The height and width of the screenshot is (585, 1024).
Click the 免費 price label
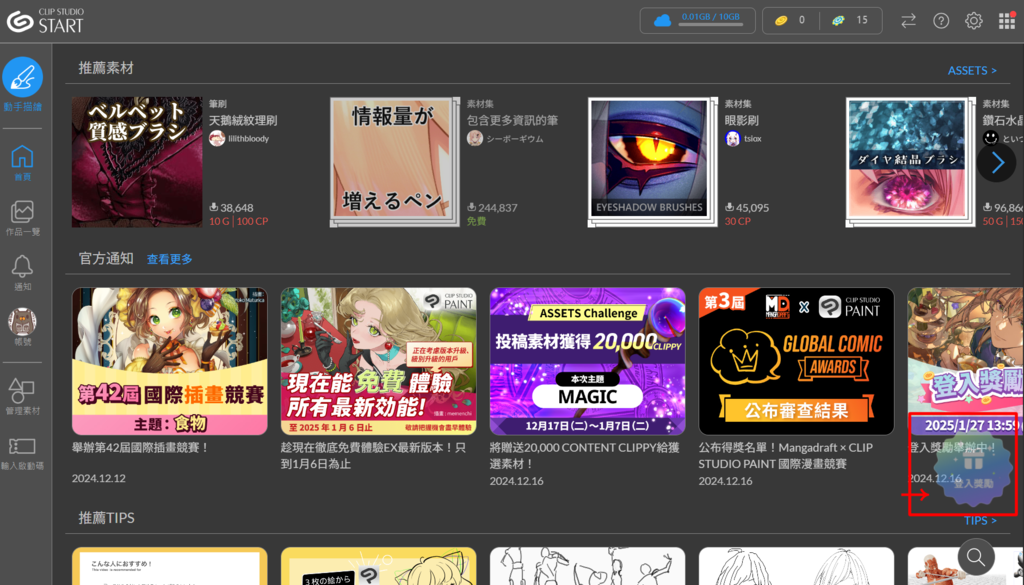click(477, 221)
